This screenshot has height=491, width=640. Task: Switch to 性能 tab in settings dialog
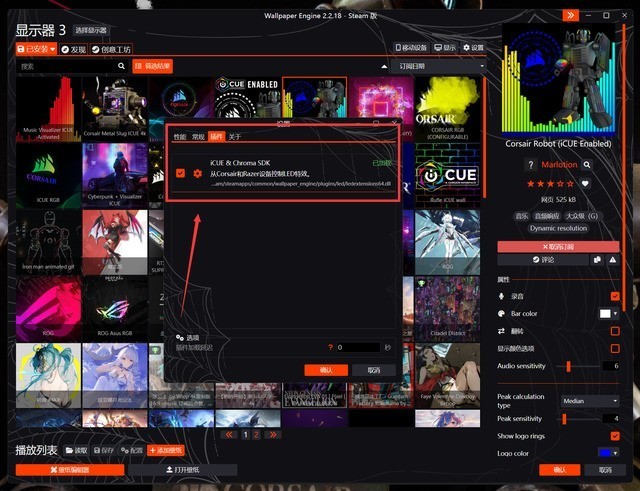click(180, 136)
